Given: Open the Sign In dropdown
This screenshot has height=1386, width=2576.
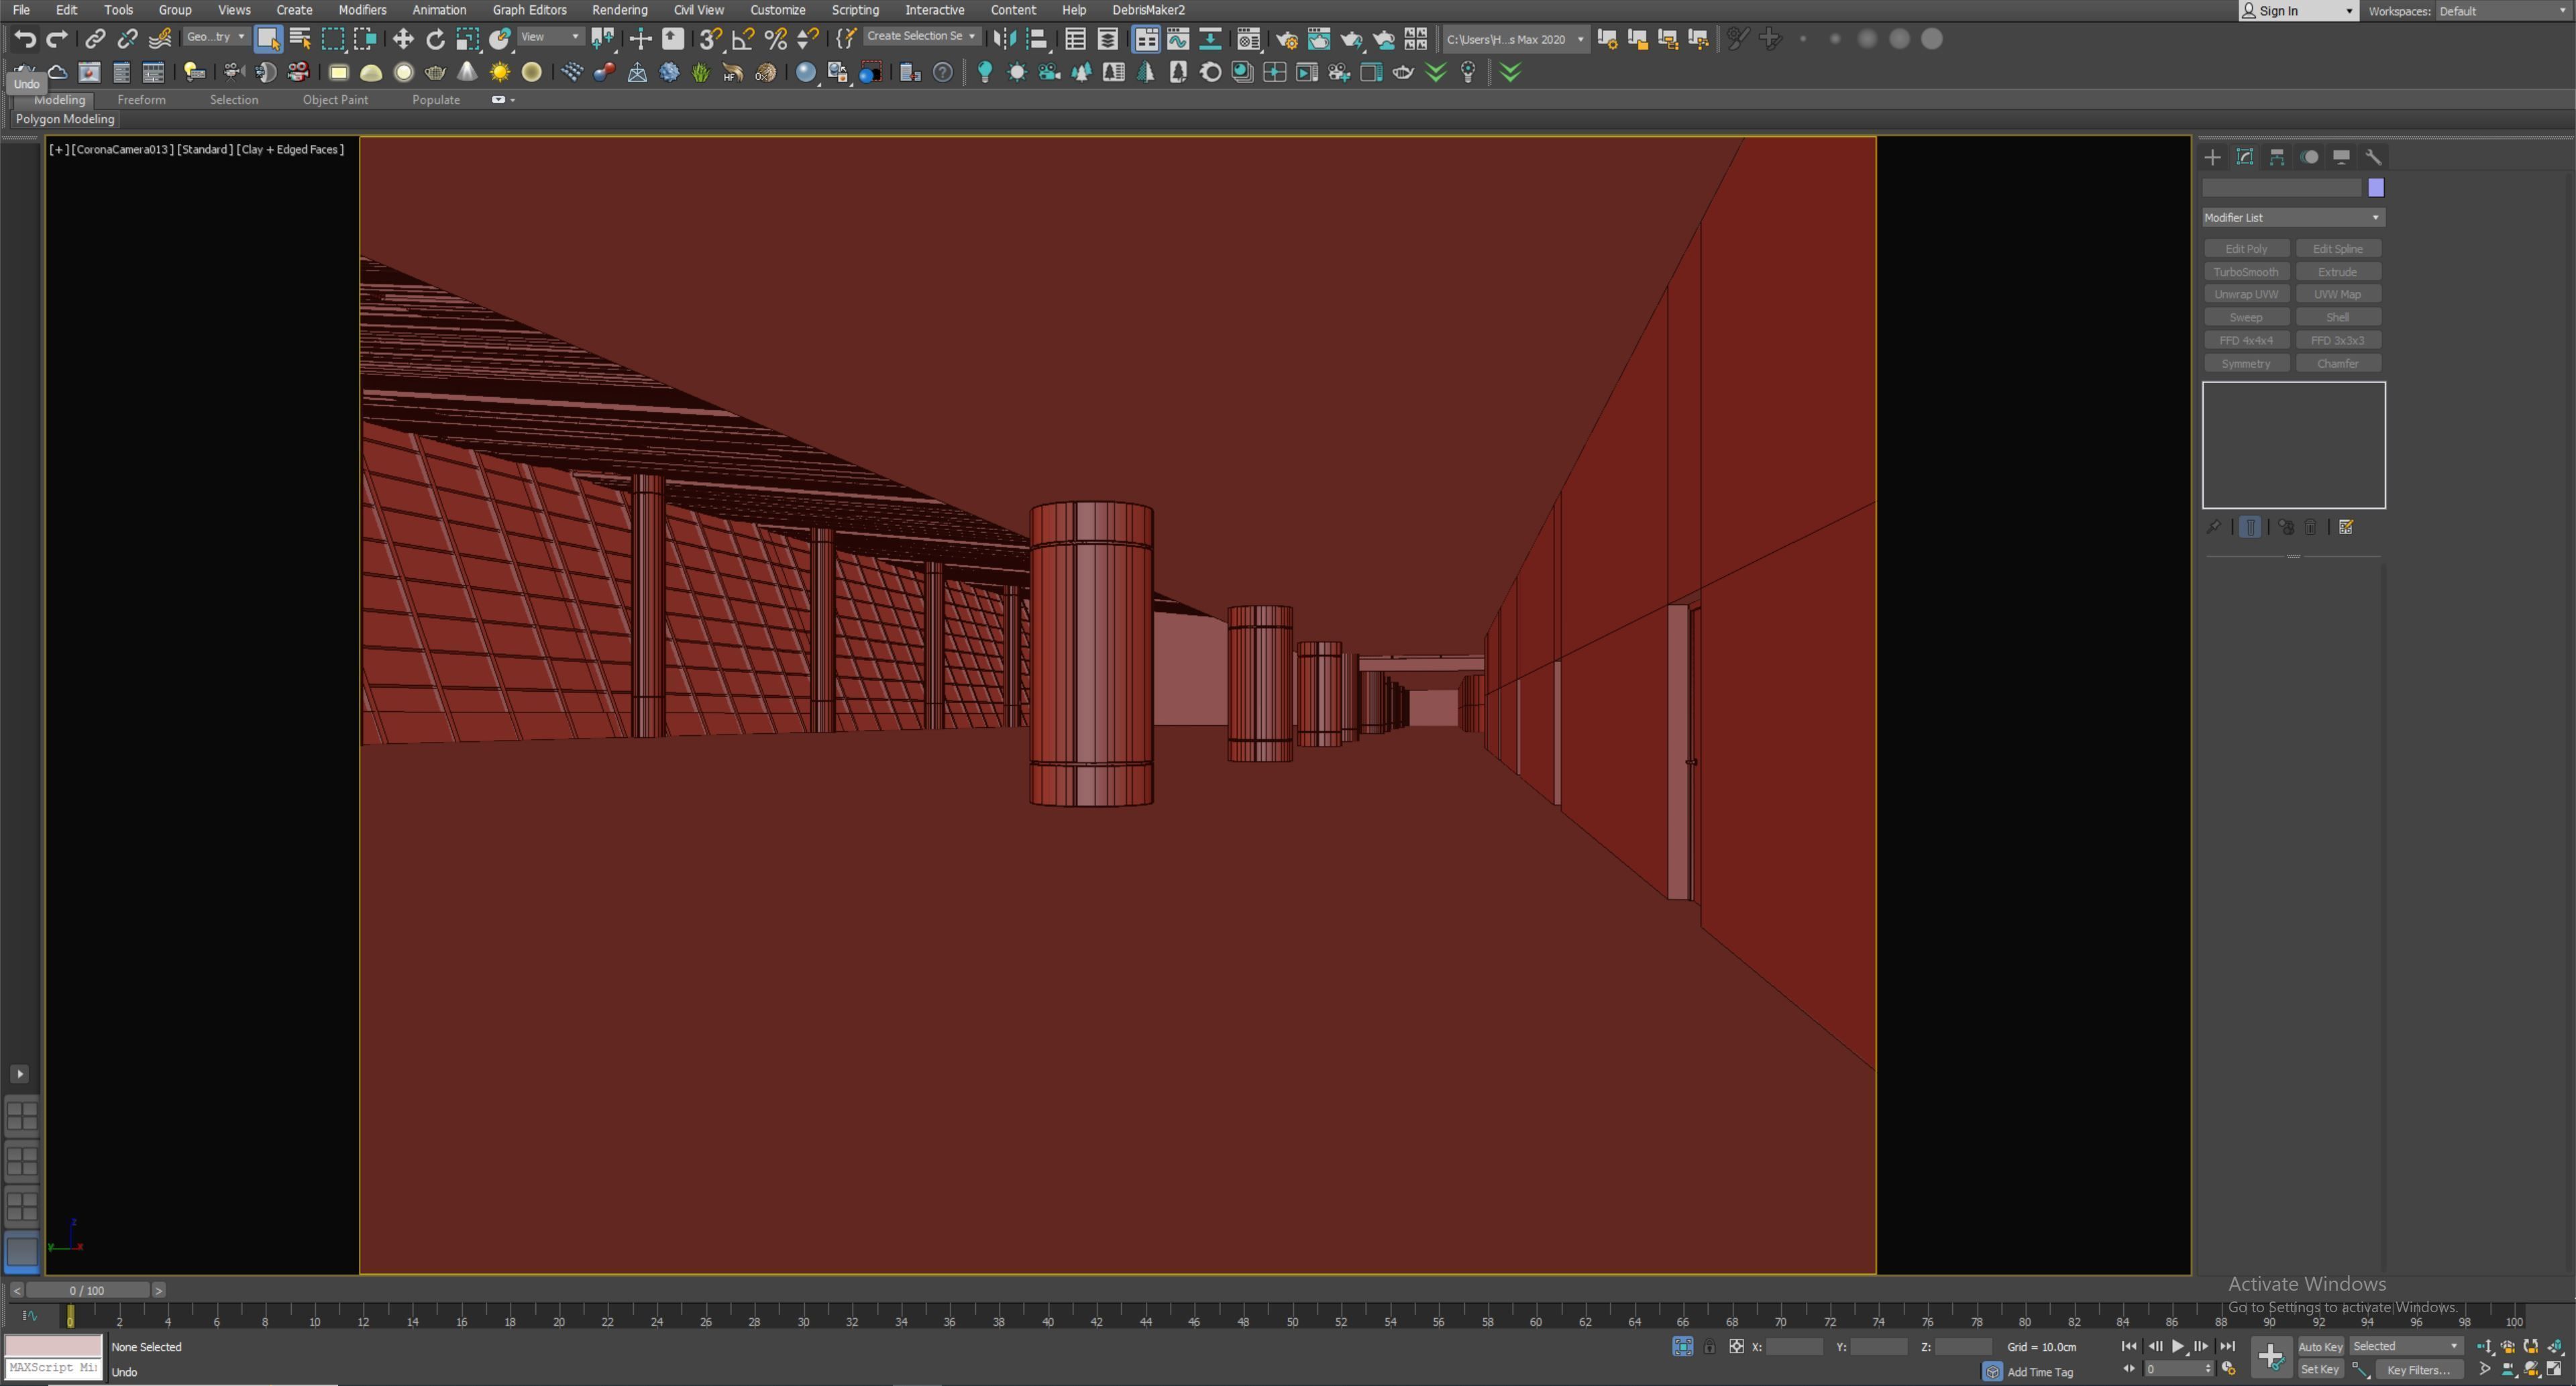Looking at the screenshot, I should coord(2298,11).
